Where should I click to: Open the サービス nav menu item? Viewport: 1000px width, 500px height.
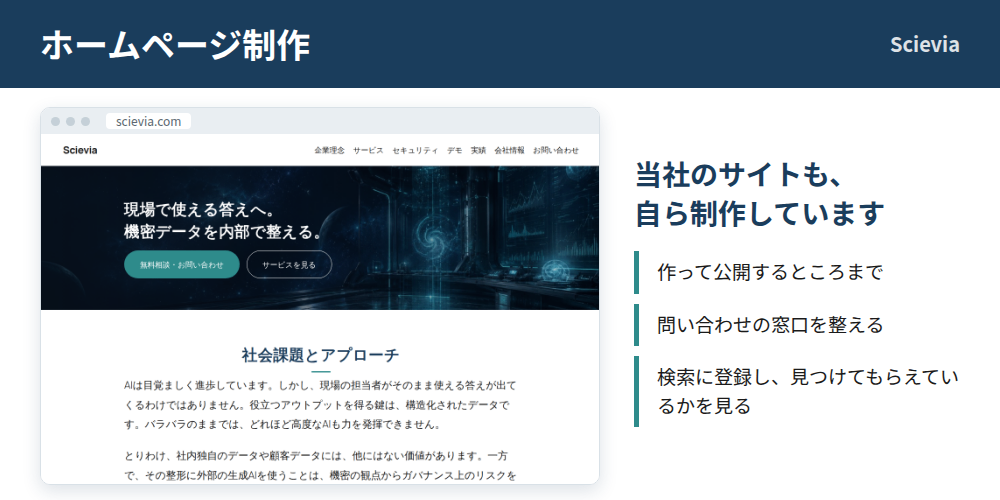click(x=368, y=151)
